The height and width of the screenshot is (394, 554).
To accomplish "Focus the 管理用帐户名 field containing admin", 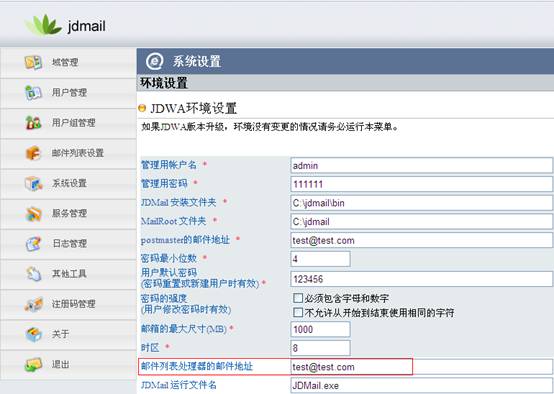I will (422, 165).
